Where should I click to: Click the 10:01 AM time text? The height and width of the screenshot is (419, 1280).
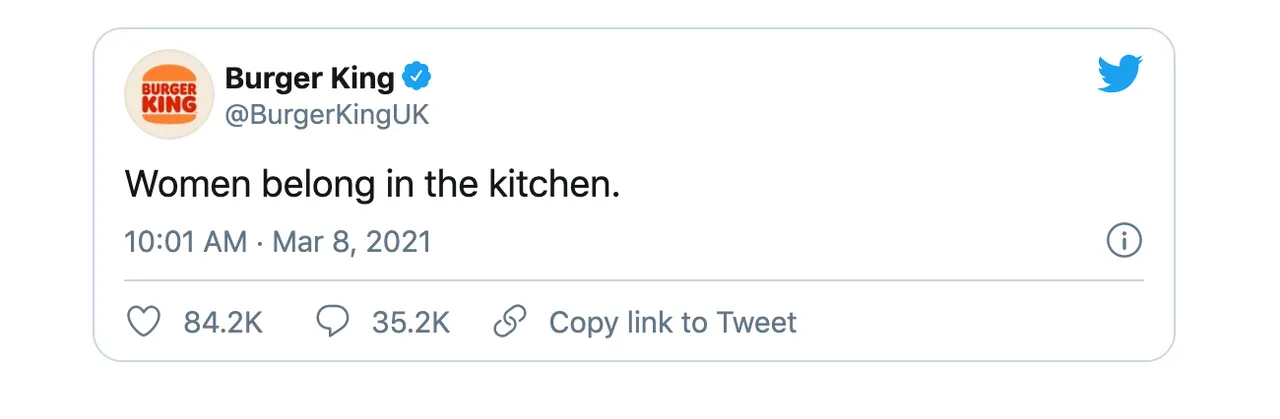pos(186,242)
